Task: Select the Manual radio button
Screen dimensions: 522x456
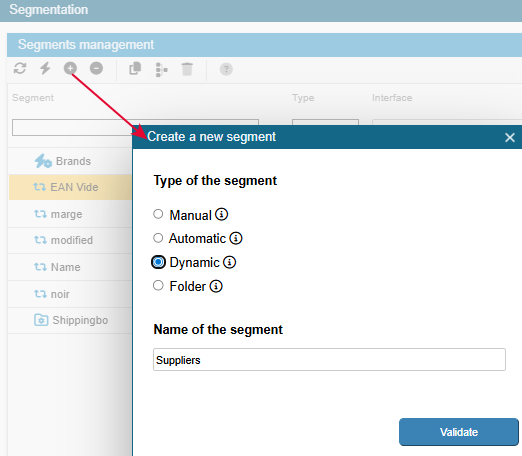Action: coord(158,214)
